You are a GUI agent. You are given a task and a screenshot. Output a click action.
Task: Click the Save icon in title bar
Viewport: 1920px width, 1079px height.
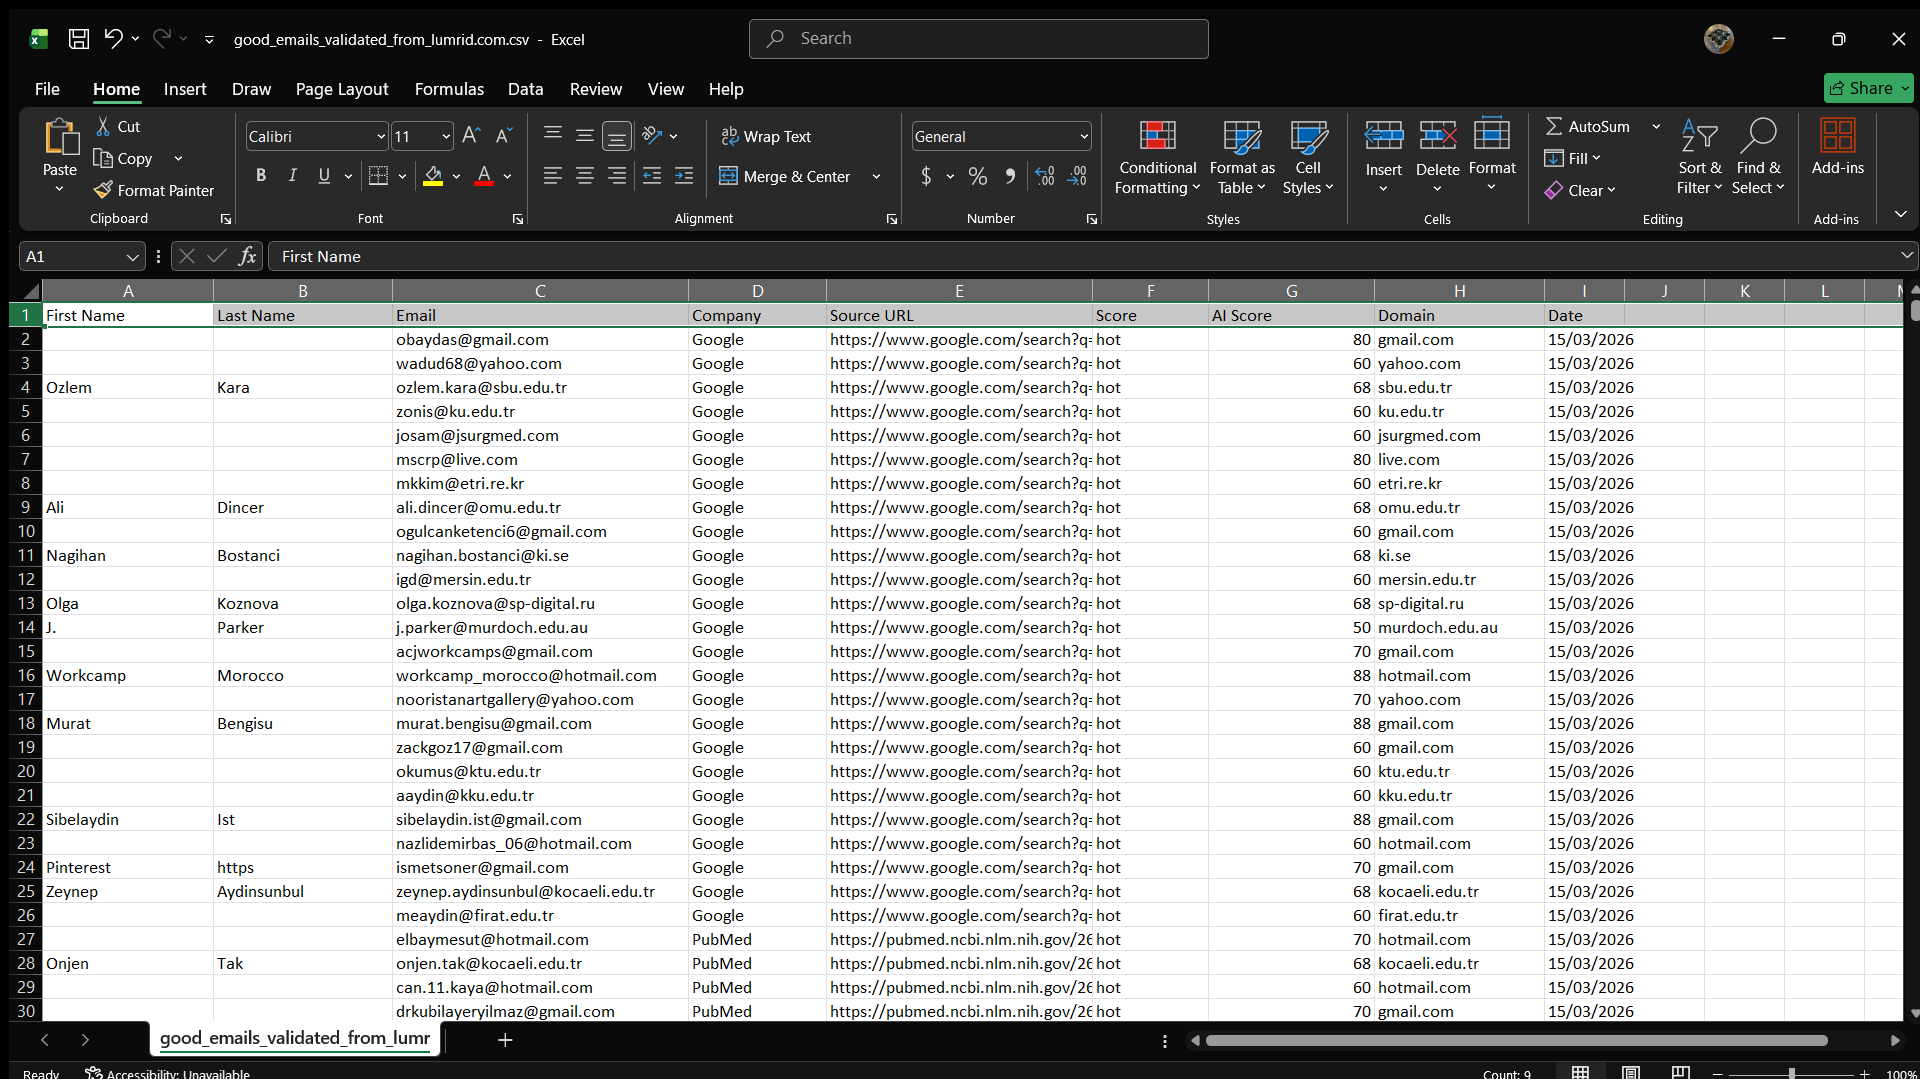click(x=78, y=39)
